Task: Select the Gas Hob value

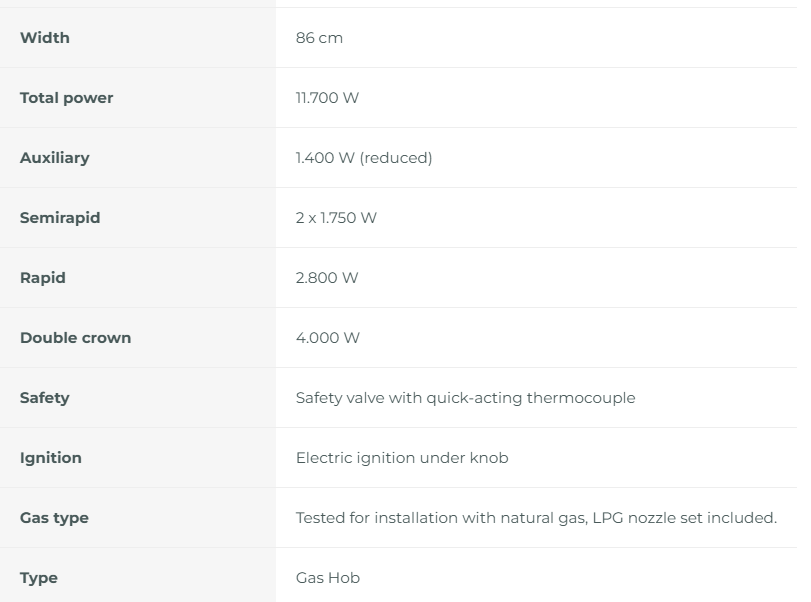Action: coord(328,578)
